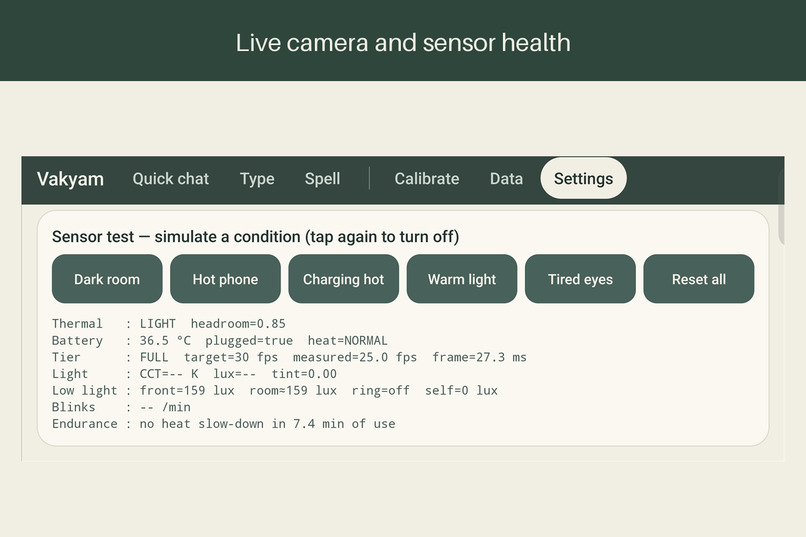806x537 pixels.
Task: Click the Tier FULL target=30 fps line
Action: [x=289, y=357]
